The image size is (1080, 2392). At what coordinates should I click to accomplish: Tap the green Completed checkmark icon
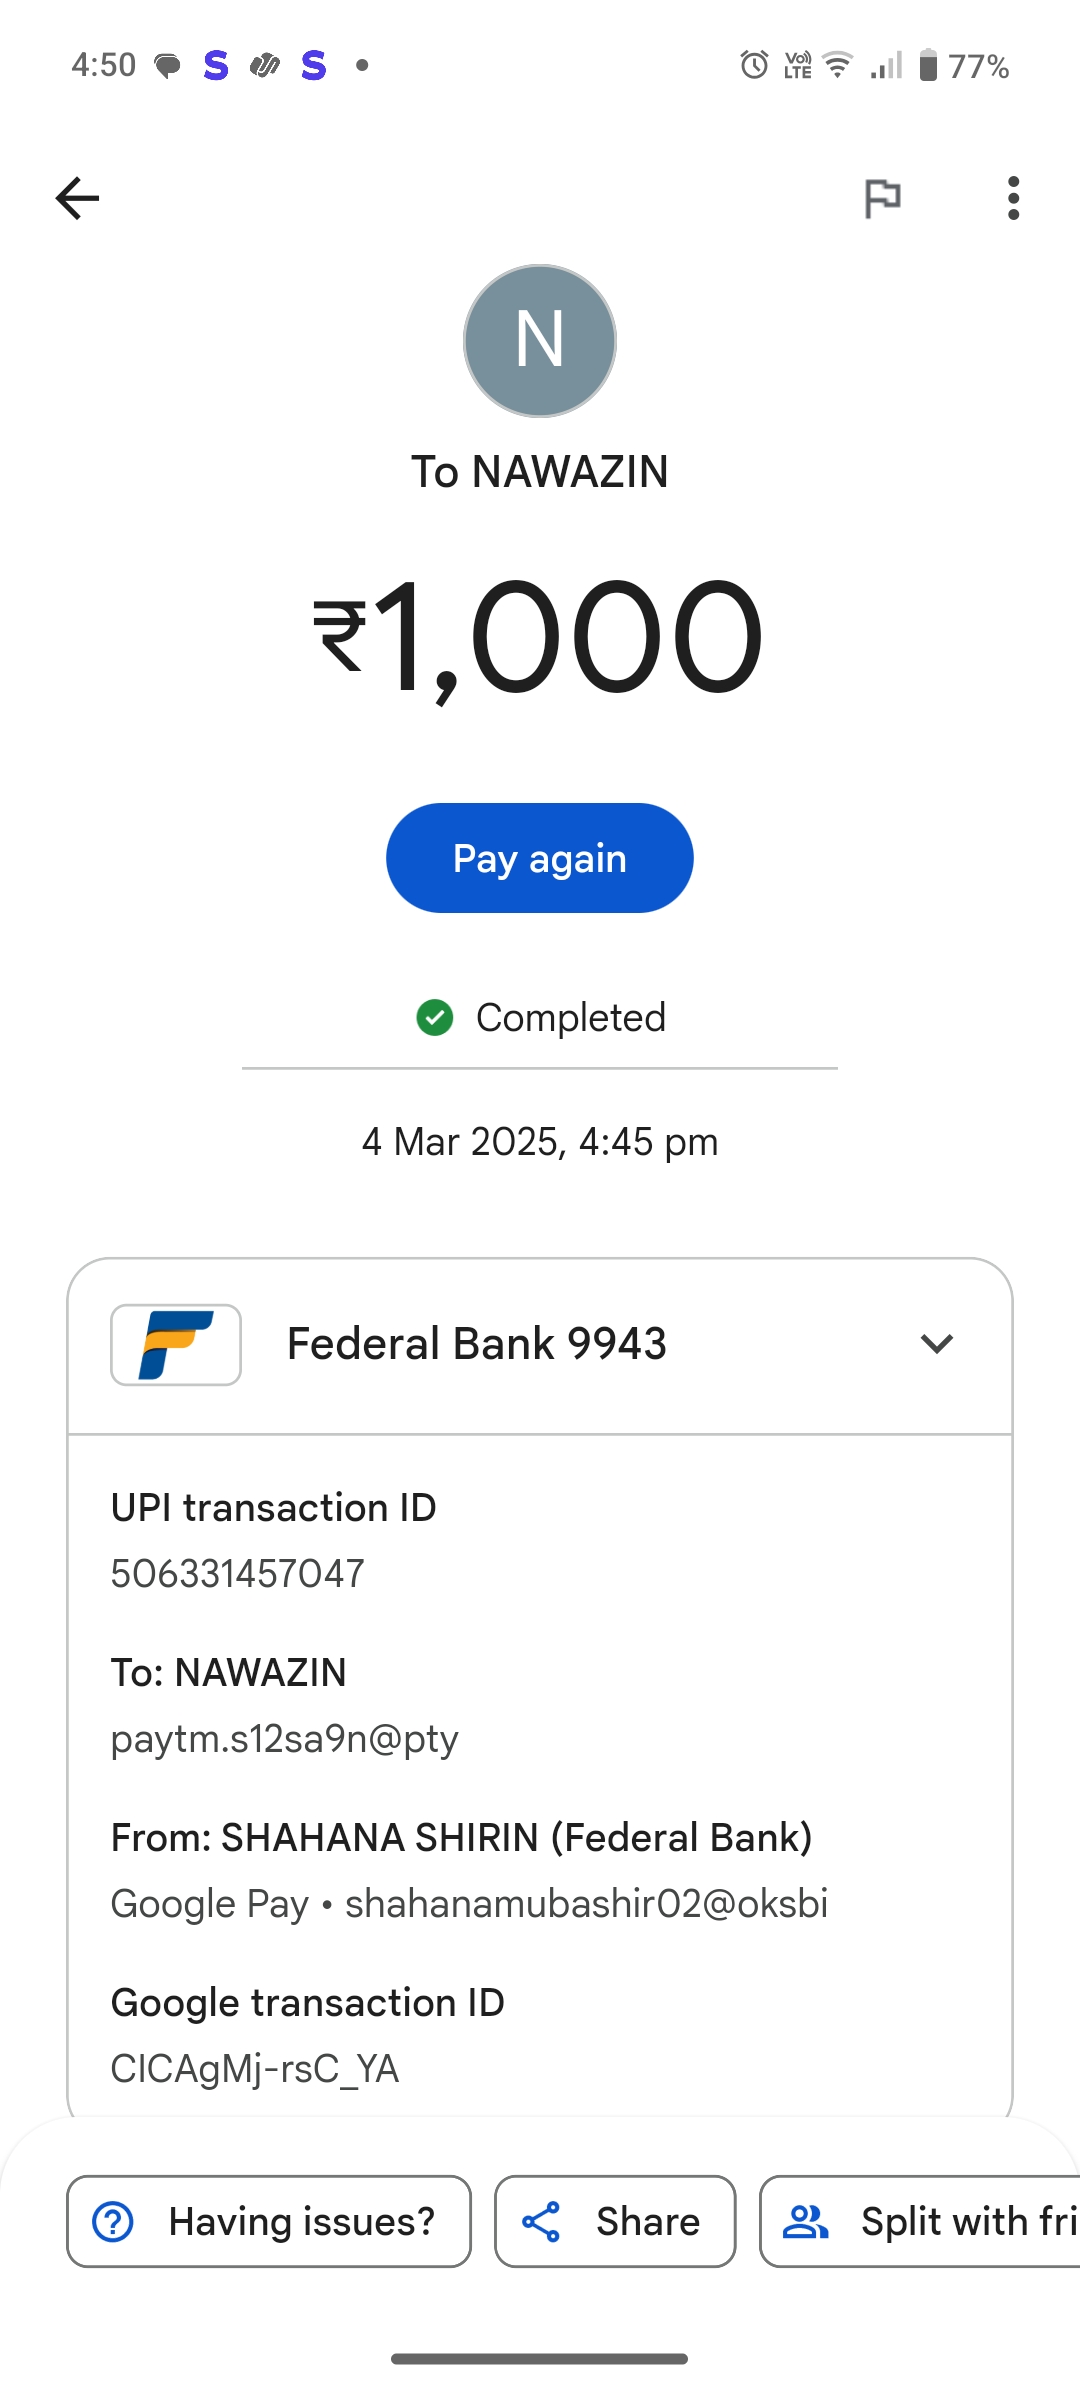tap(435, 1018)
